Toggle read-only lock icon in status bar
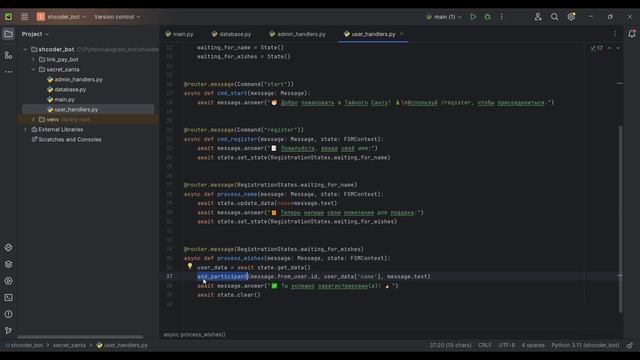The image size is (640, 360). pyautogui.click(x=630, y=345)
